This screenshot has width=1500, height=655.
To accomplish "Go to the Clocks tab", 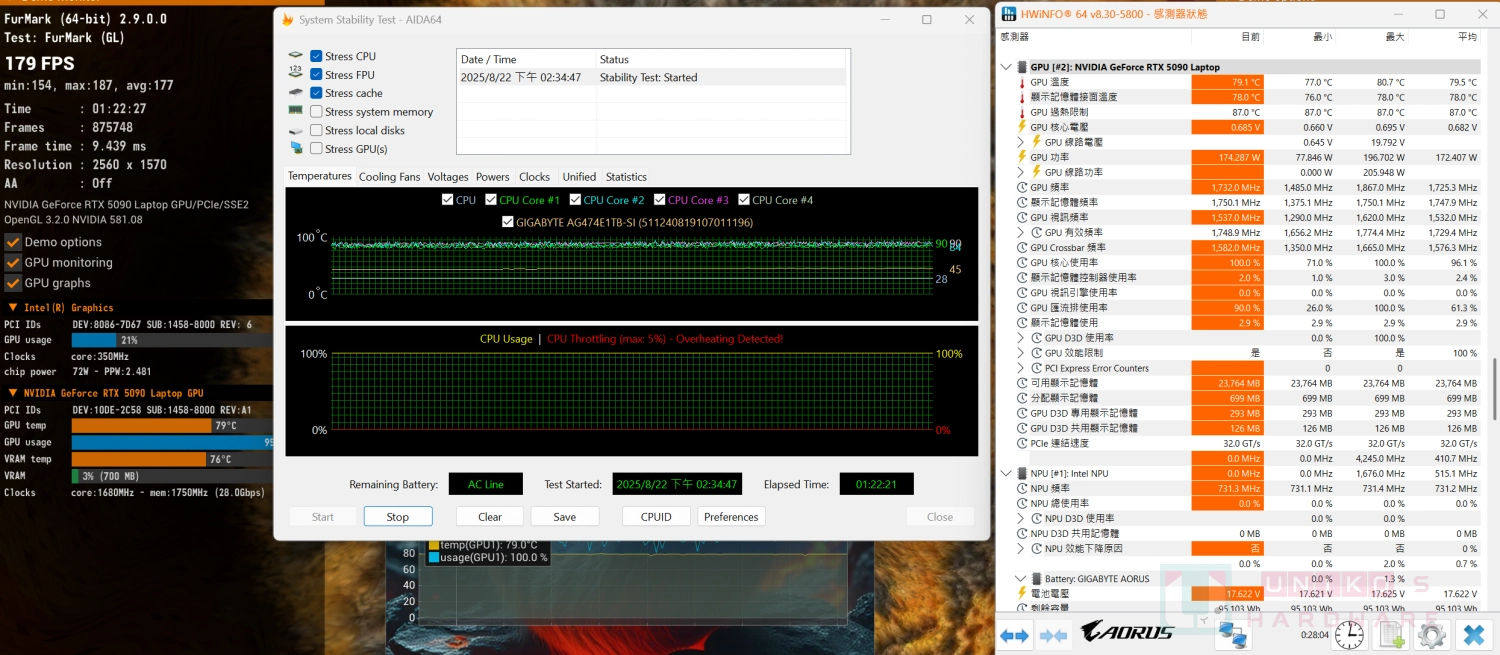I will pos(534,177).
